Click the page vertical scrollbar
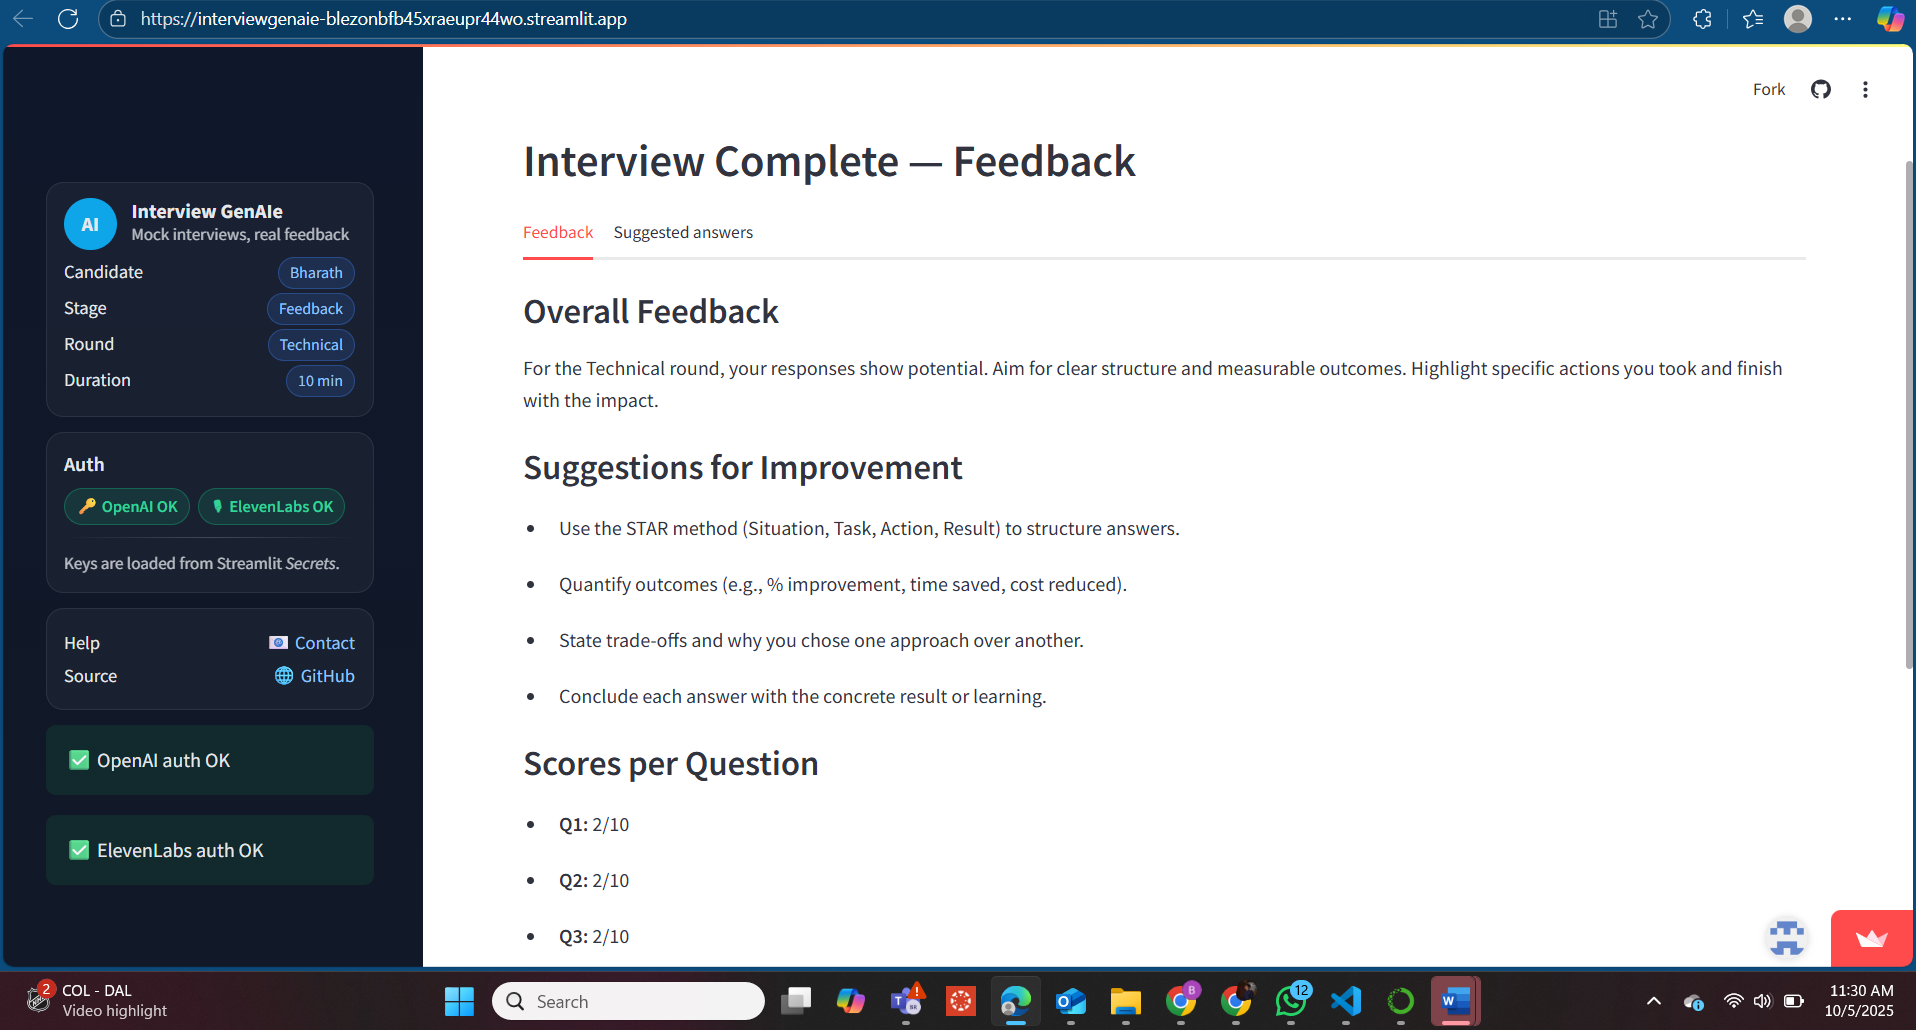Screen dimensions: 1916x1030 pos(1909,414)
